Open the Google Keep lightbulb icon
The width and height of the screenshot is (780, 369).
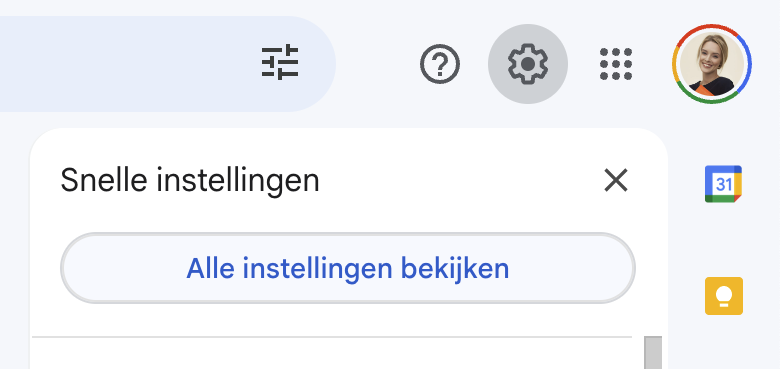[724, 296]
